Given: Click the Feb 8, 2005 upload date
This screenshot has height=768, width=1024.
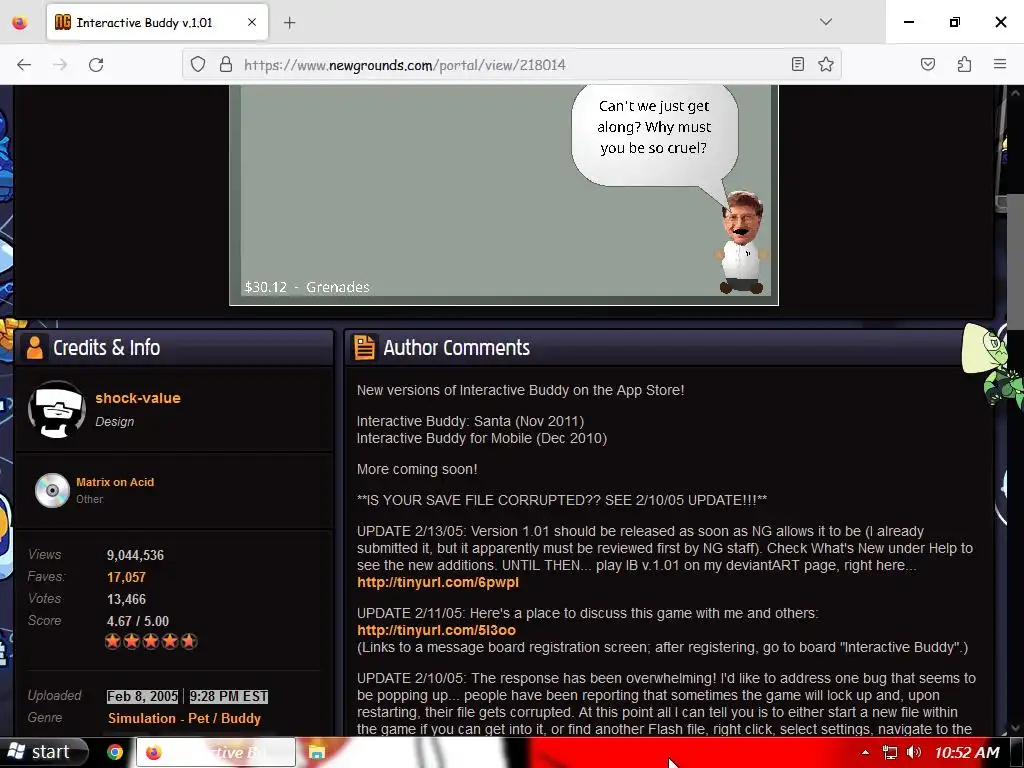Looking at the screenshot, I should point(142,697).
